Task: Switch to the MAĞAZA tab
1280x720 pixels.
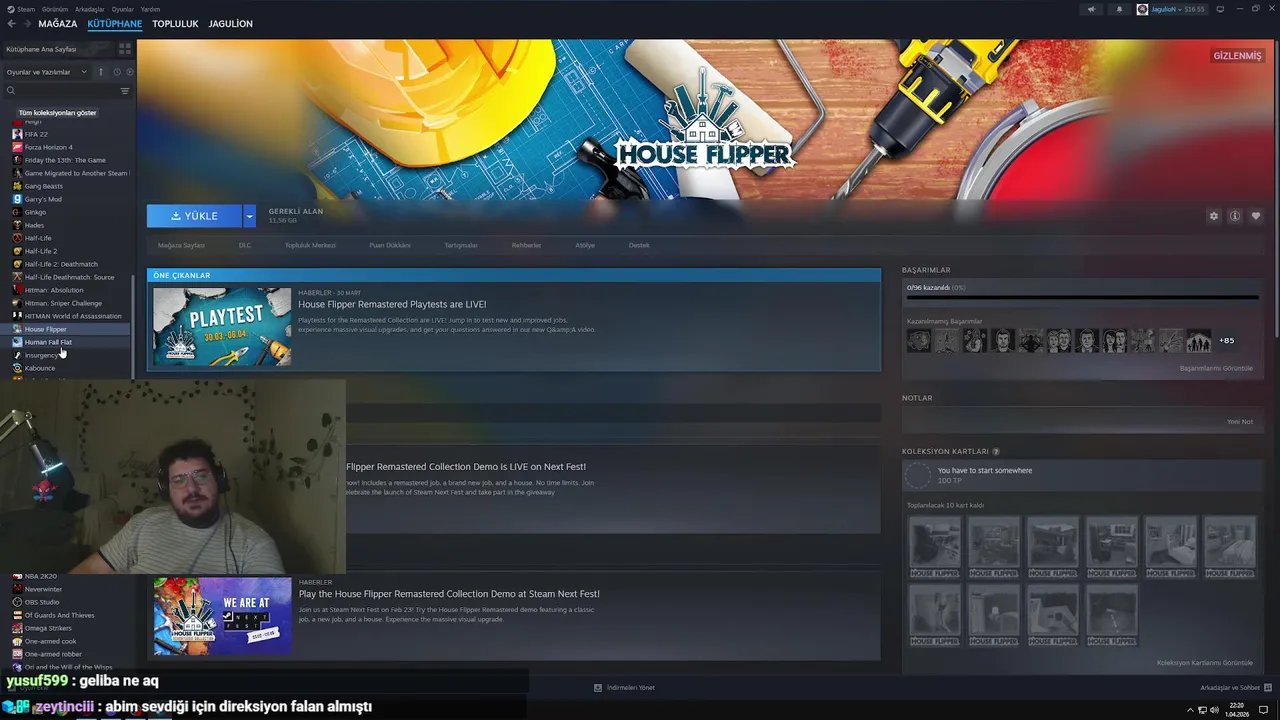Action: (57, 24)
